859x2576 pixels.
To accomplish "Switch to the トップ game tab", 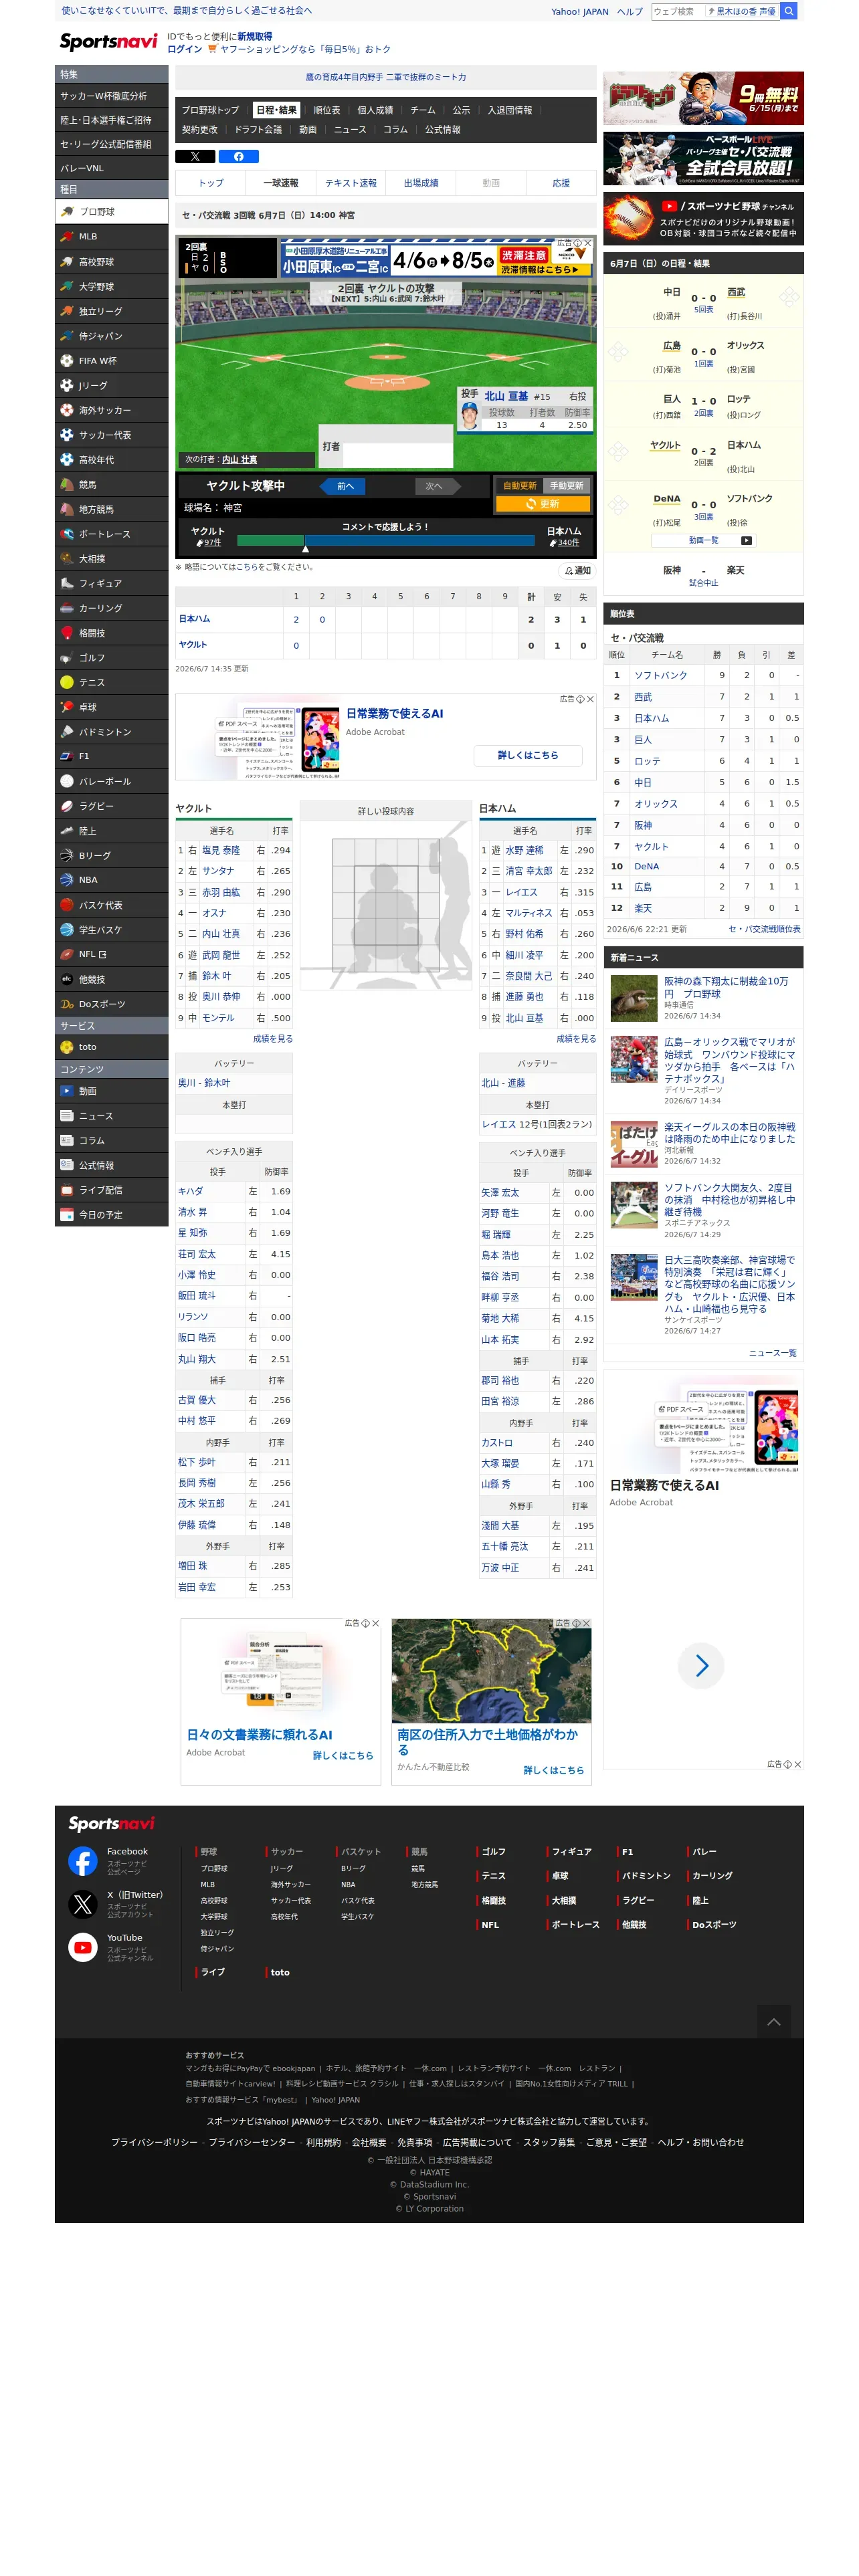I will click(x=211, y=183).
